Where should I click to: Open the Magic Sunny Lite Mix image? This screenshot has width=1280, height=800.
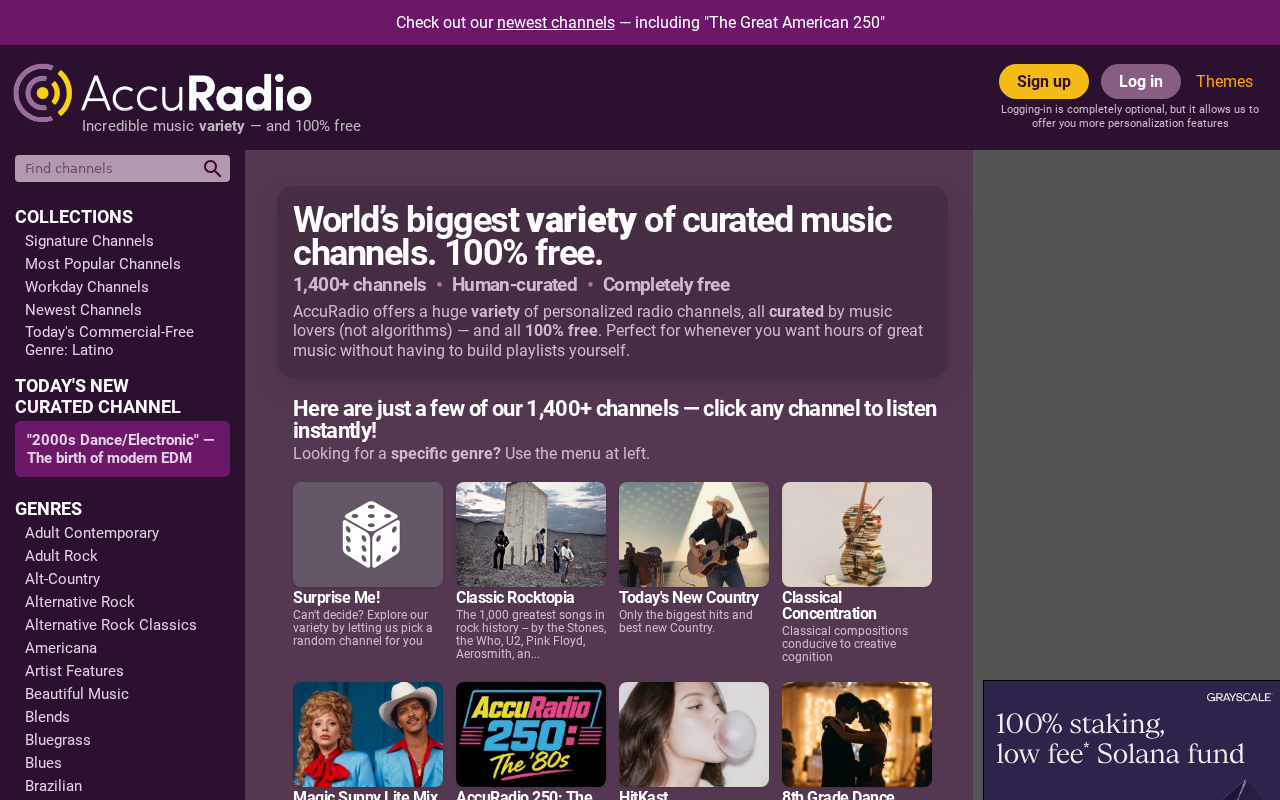coord(368,734)
